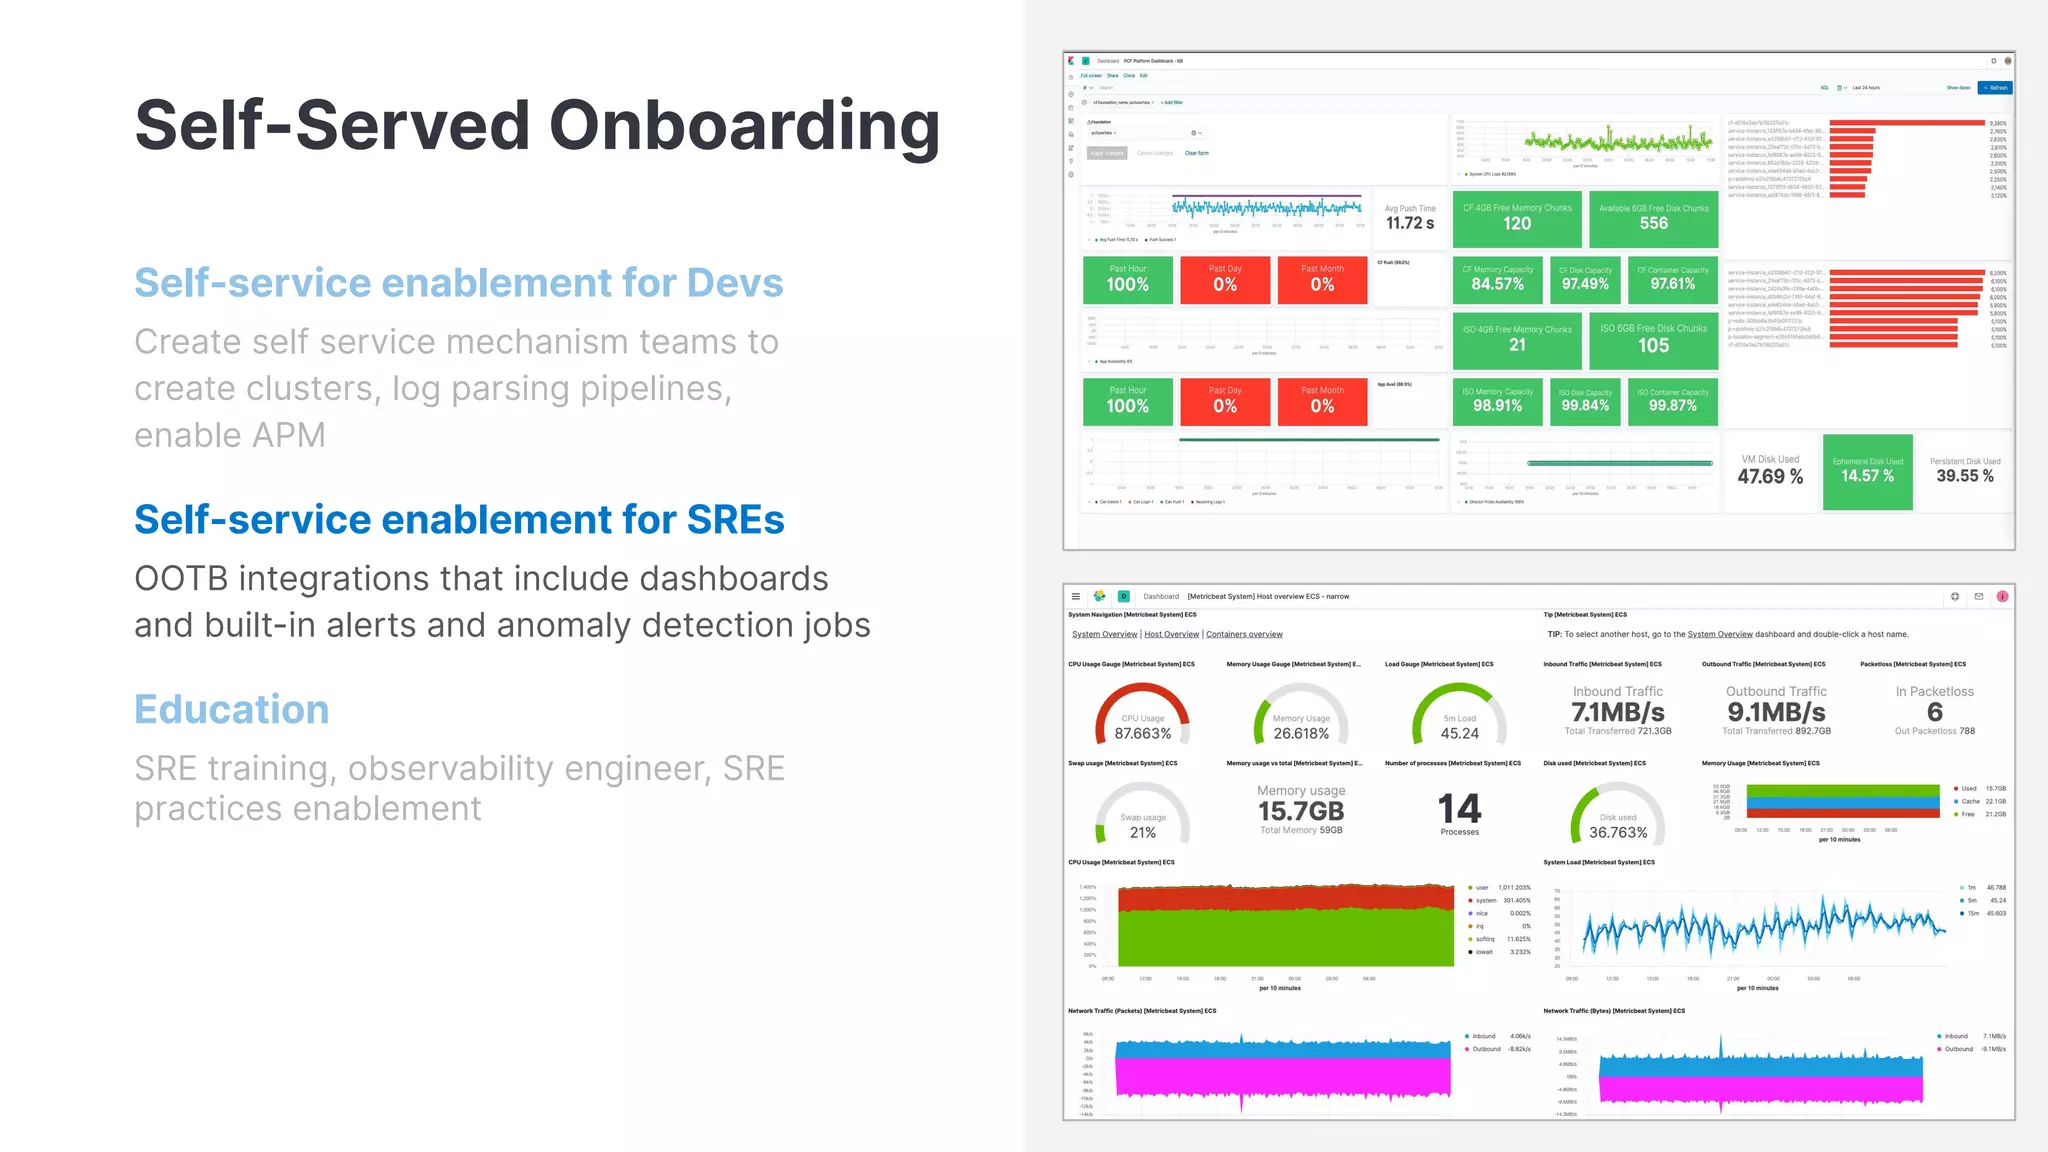This screenshot has height=1152, width=2048.
Task: Click Full screen in the PCF dashboard menu
Action: coord(1091,75)
